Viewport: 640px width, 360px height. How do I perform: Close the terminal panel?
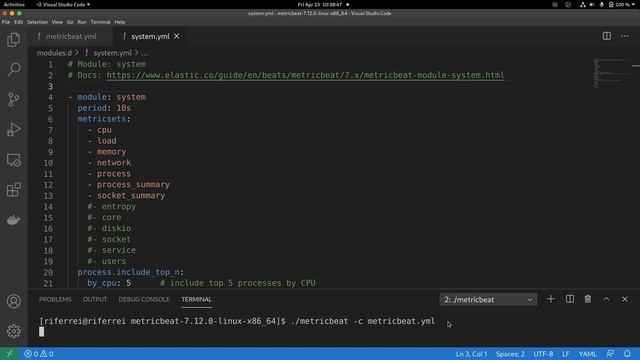(625, 299)
